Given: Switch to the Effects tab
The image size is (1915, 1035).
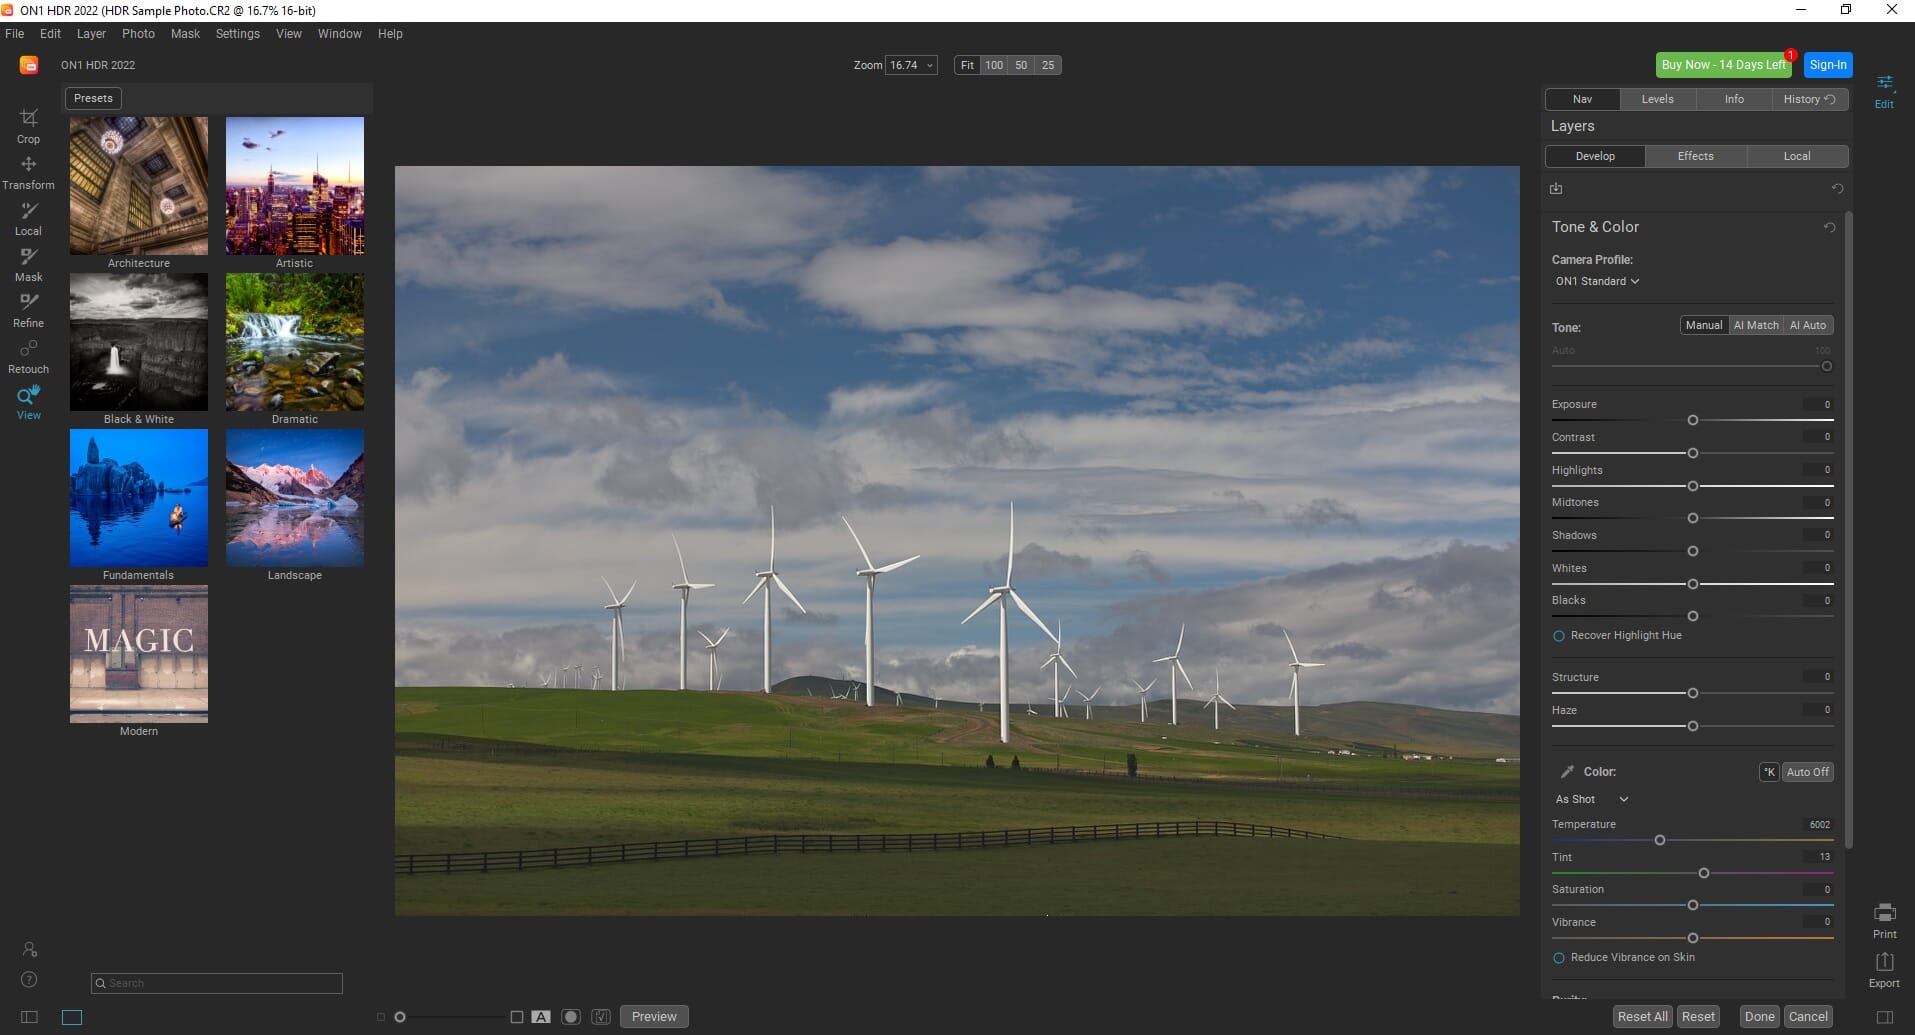Looking at the screenshot, I should point(1696,156).
